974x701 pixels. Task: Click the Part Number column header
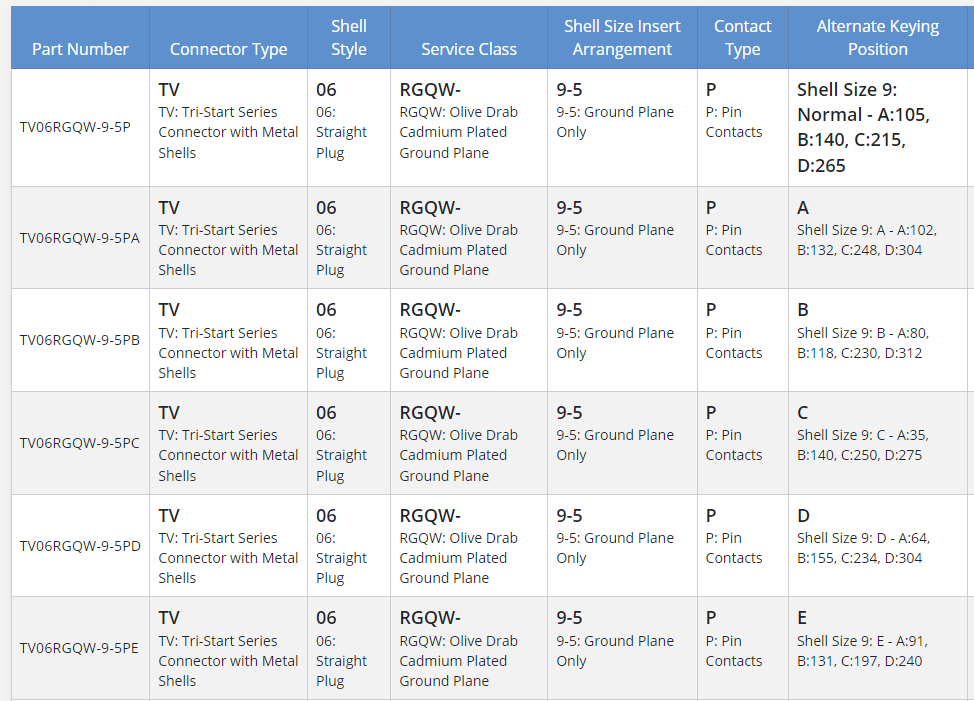(80, 49)
